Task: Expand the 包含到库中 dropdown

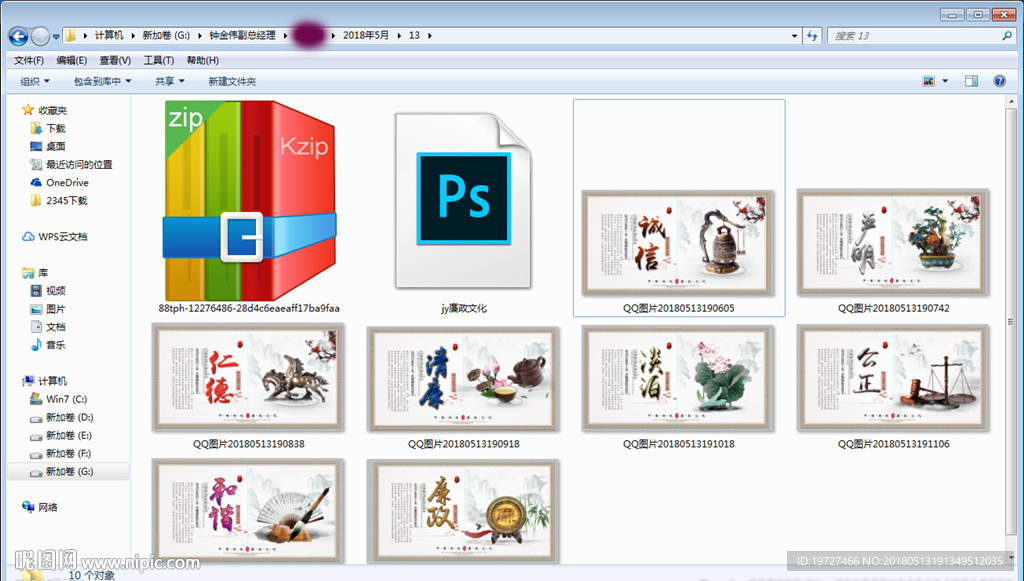Action: (103, 81)
